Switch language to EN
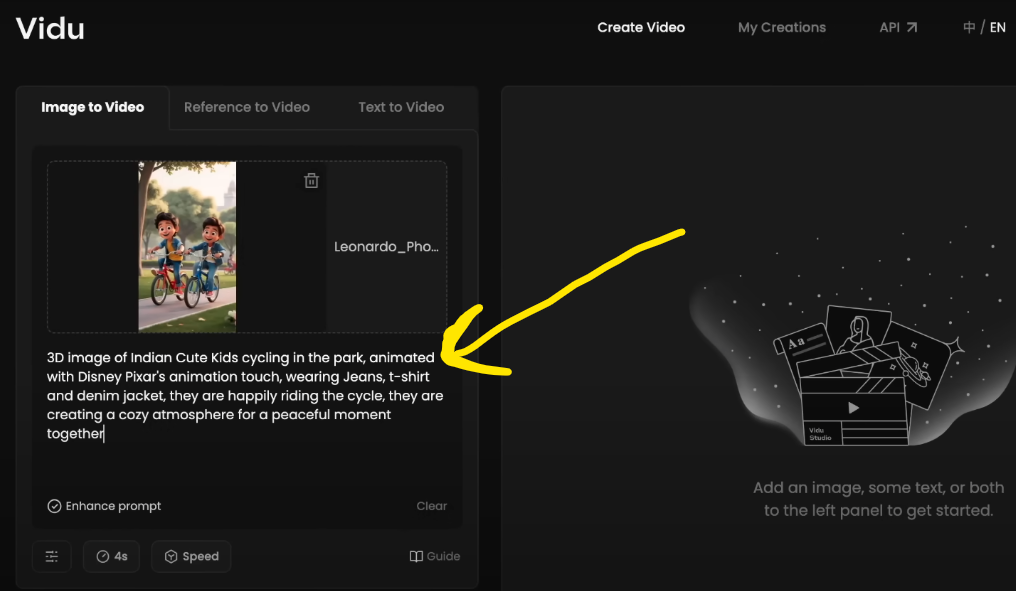The image size is (1016, 591). click(x=997, y=27)
